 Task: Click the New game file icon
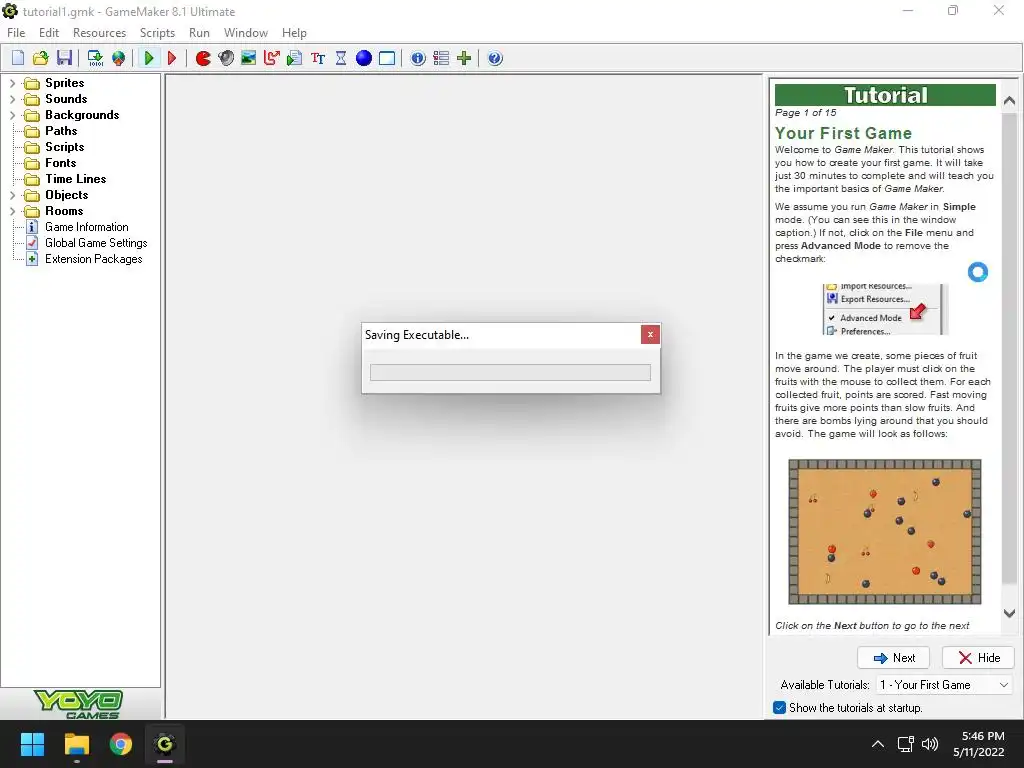click(18, 58)
